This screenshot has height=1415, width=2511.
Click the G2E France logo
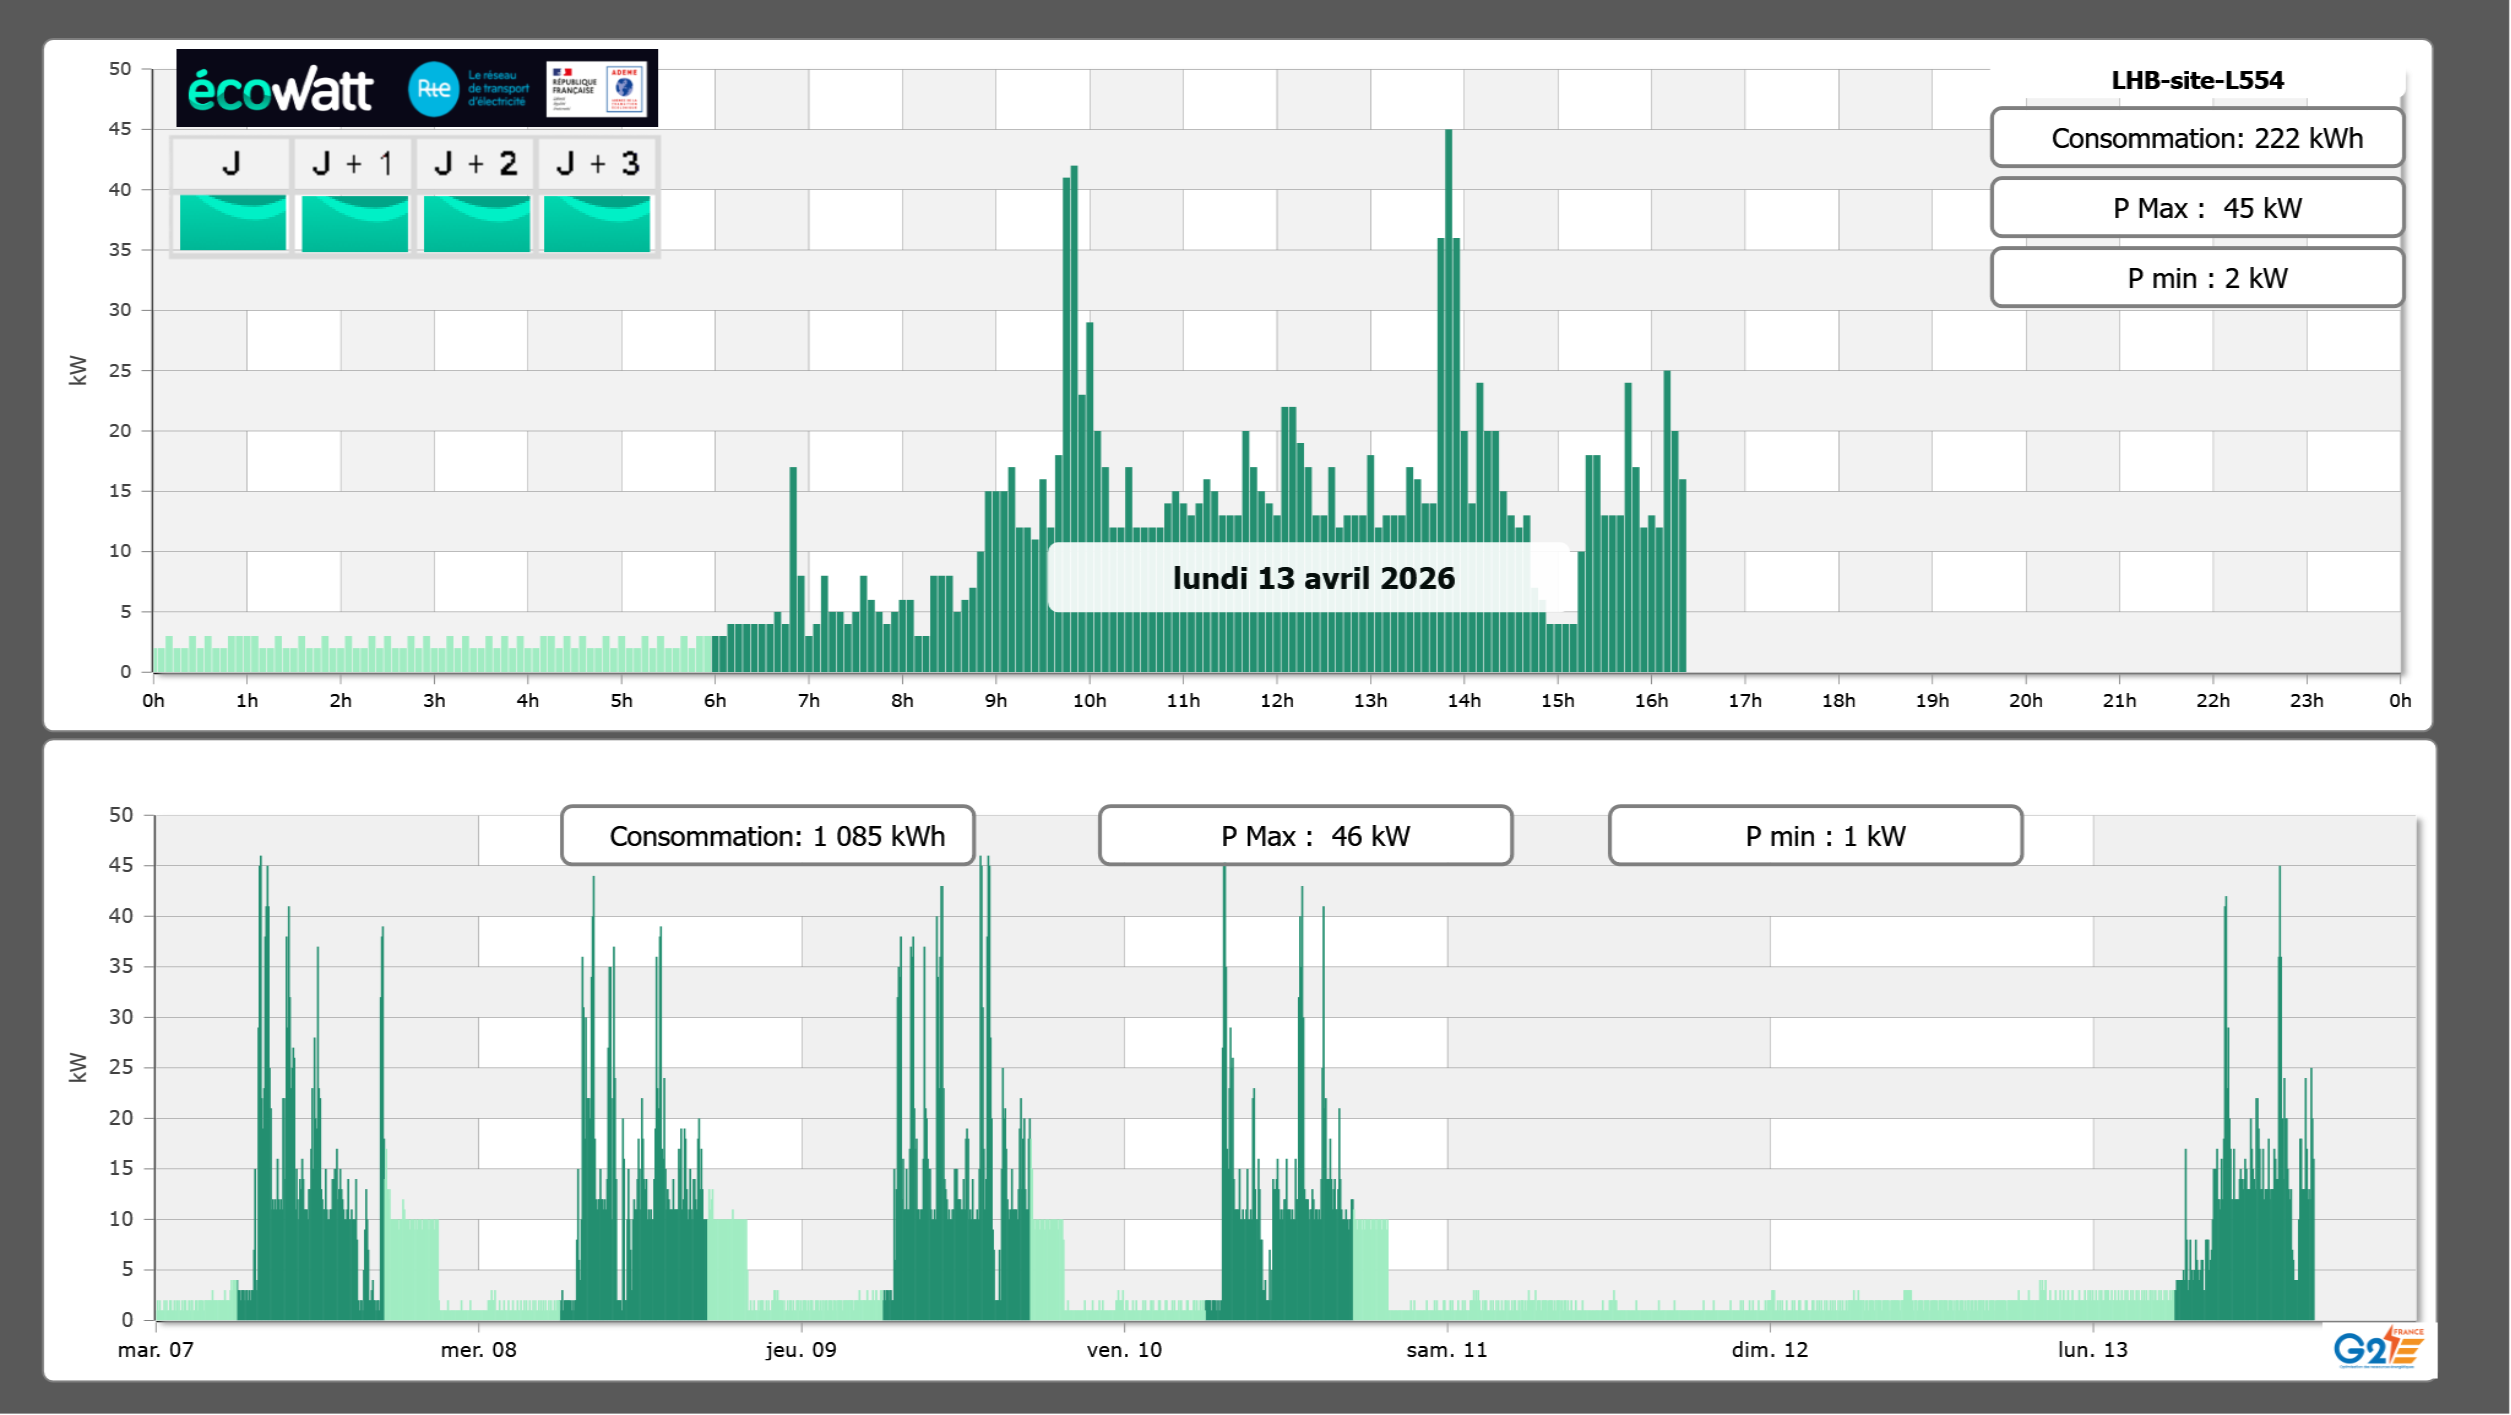[x=2377, y=1348]
